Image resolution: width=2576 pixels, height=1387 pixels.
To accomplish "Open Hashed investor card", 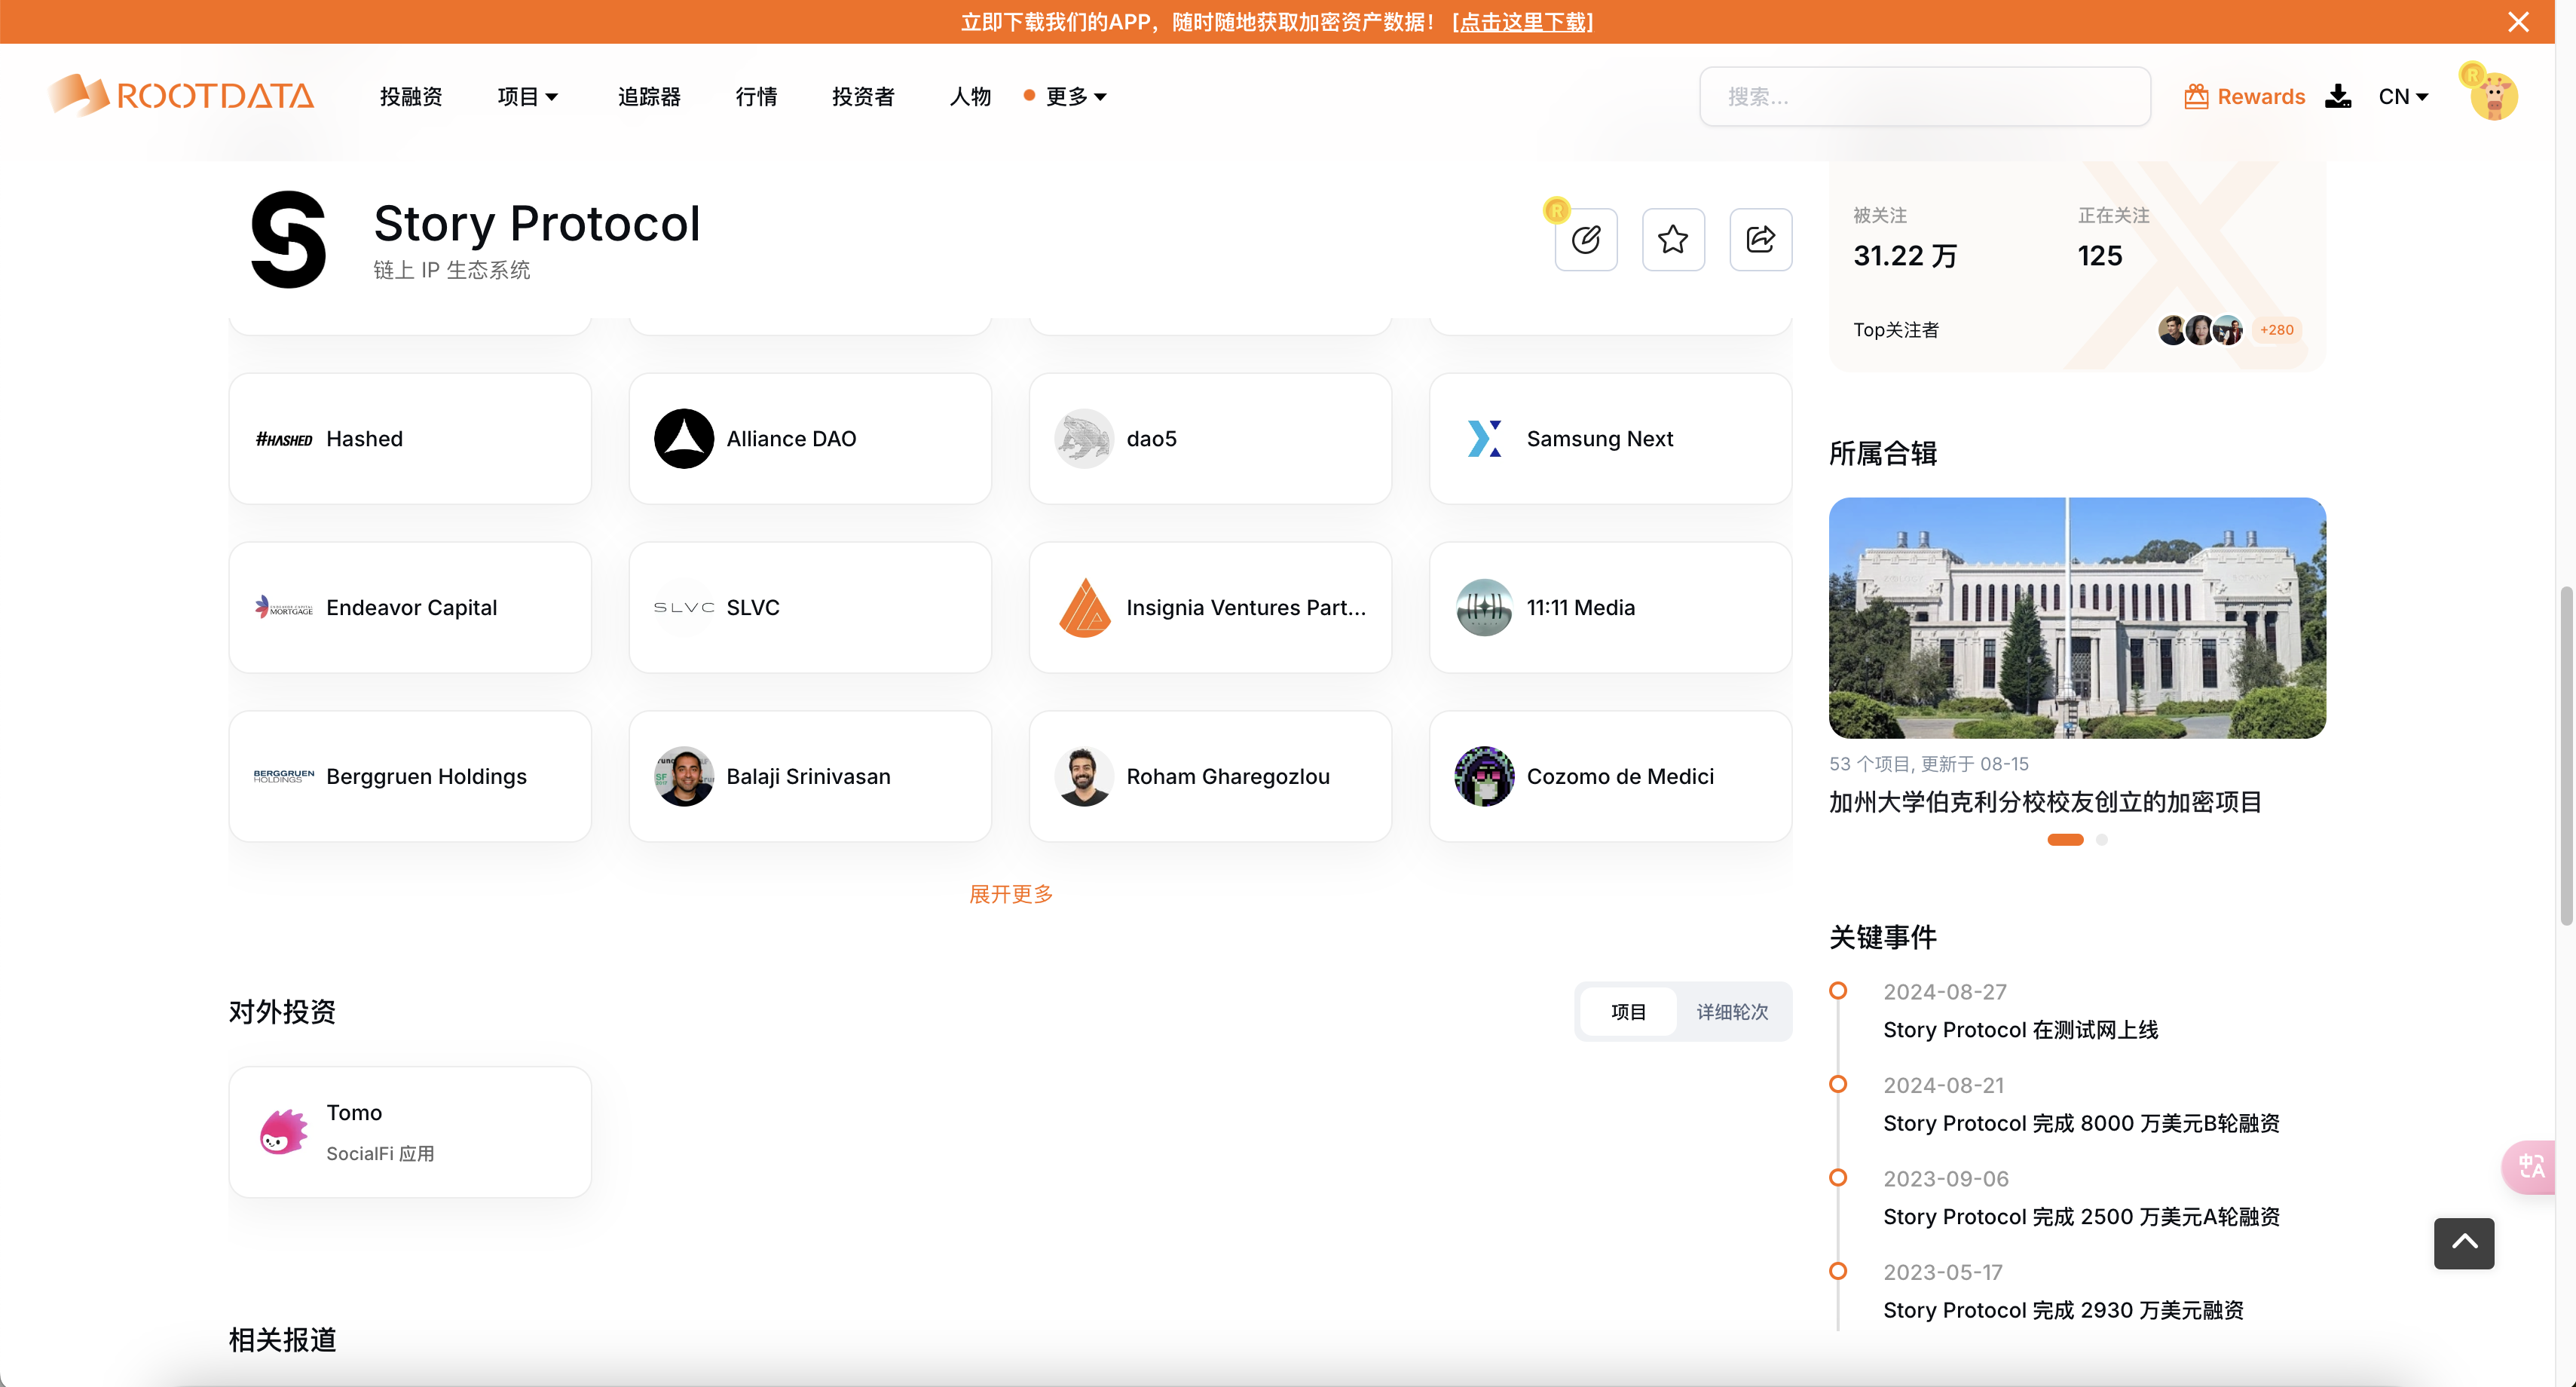I will (410, 438).
